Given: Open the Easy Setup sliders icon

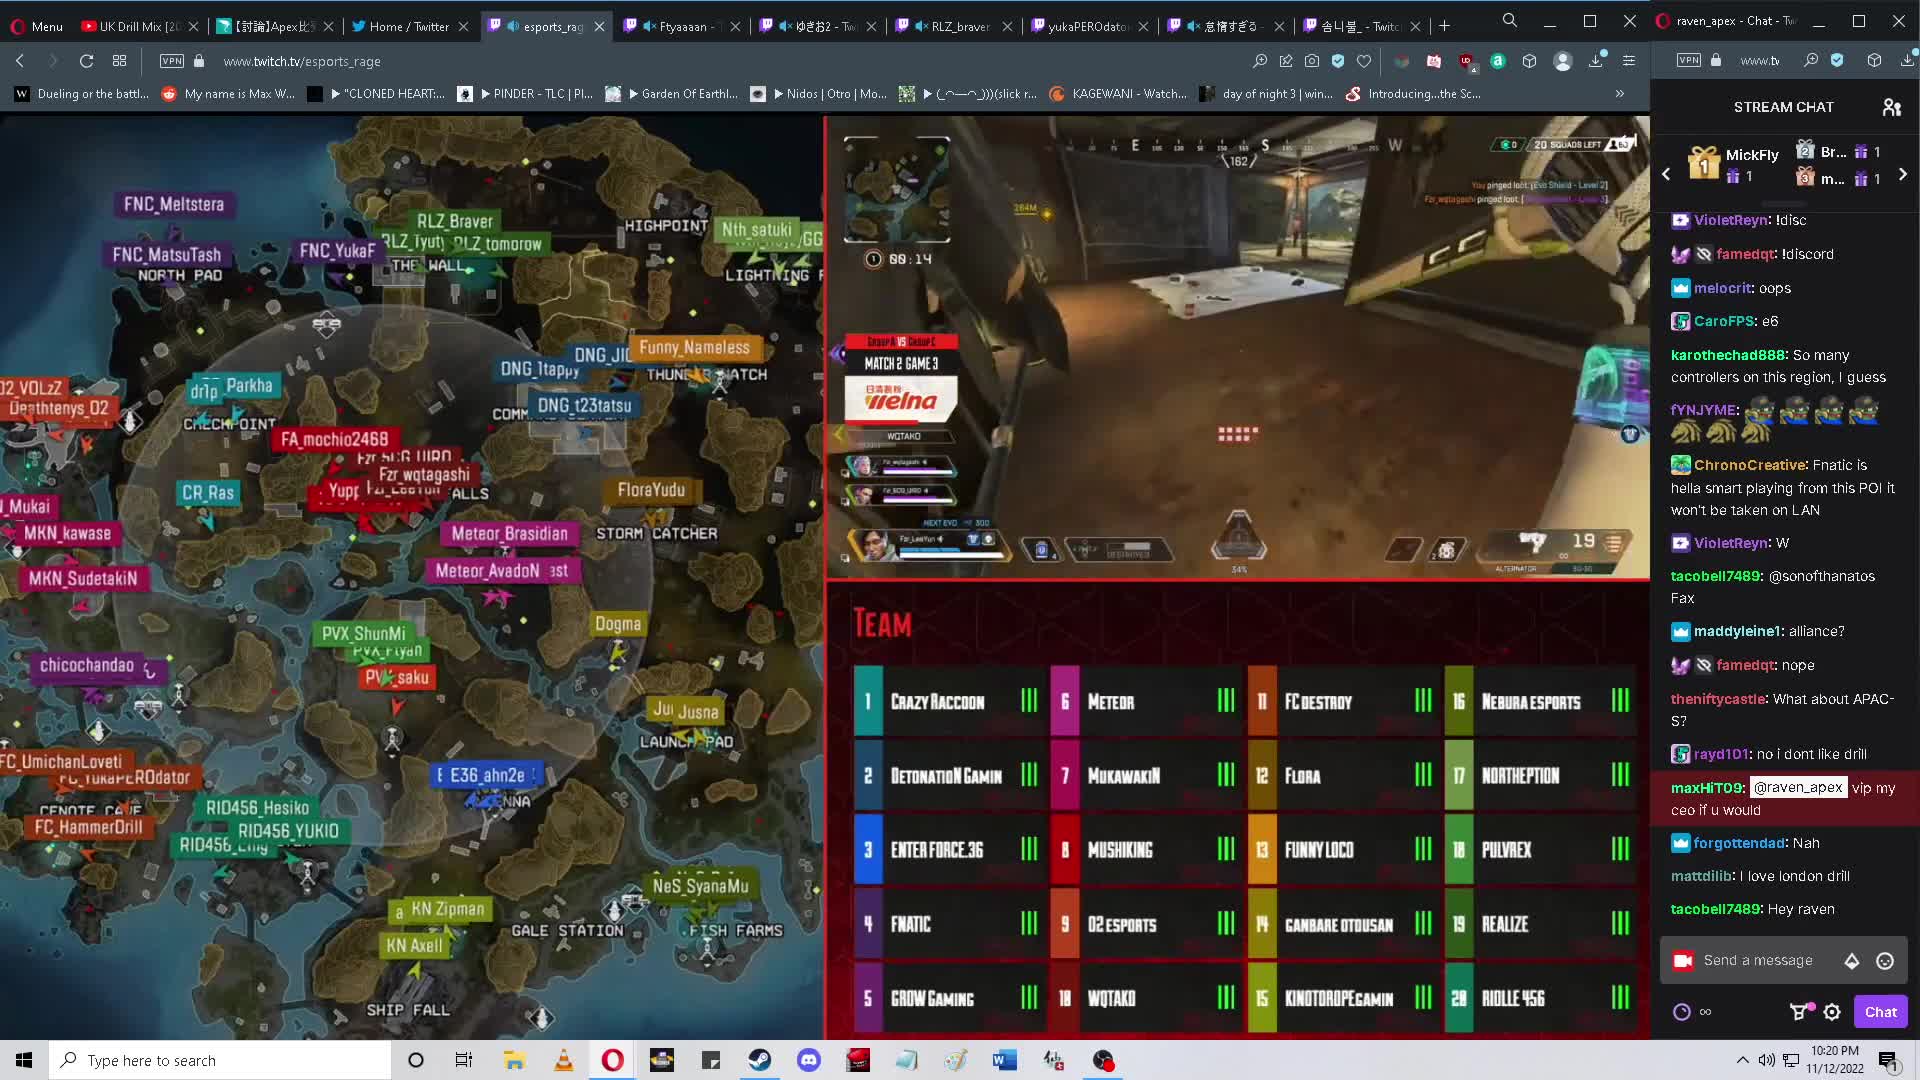Looking at the screenshot, I should click(x=1629, y=61).
